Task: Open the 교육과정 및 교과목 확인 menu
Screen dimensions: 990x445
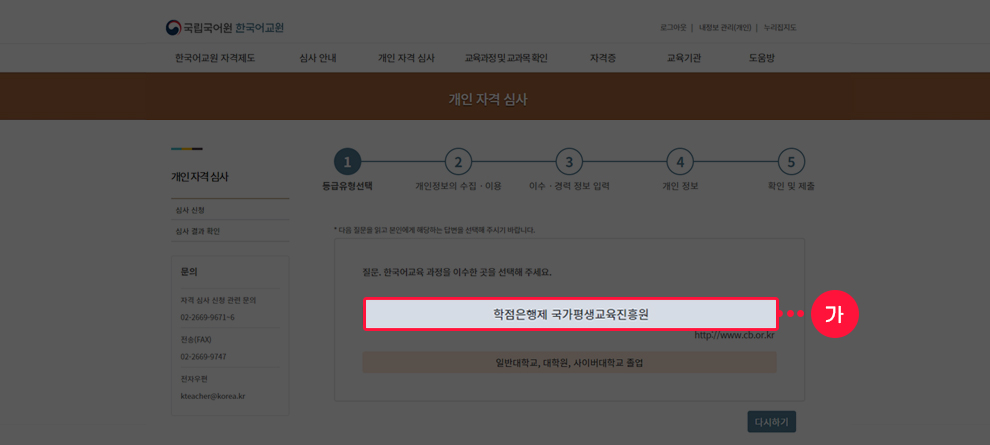Action: (x=505, y=58)
